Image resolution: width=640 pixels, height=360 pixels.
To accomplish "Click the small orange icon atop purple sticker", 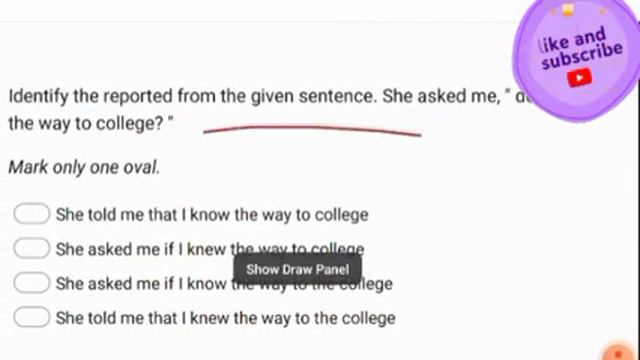I will point(569,9).
